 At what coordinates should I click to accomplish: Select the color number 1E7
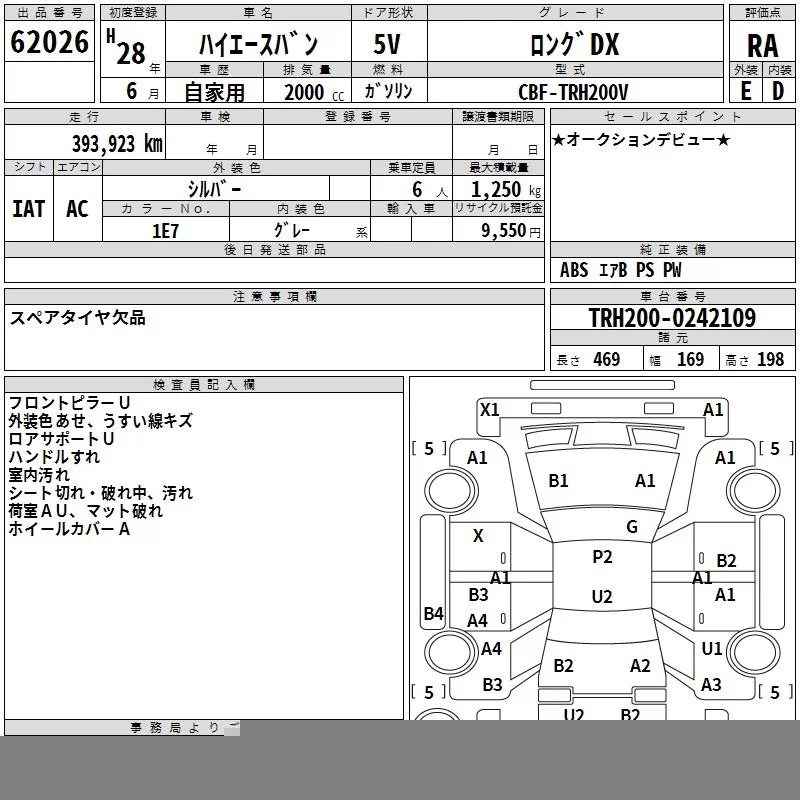click(x=165, y=231)
